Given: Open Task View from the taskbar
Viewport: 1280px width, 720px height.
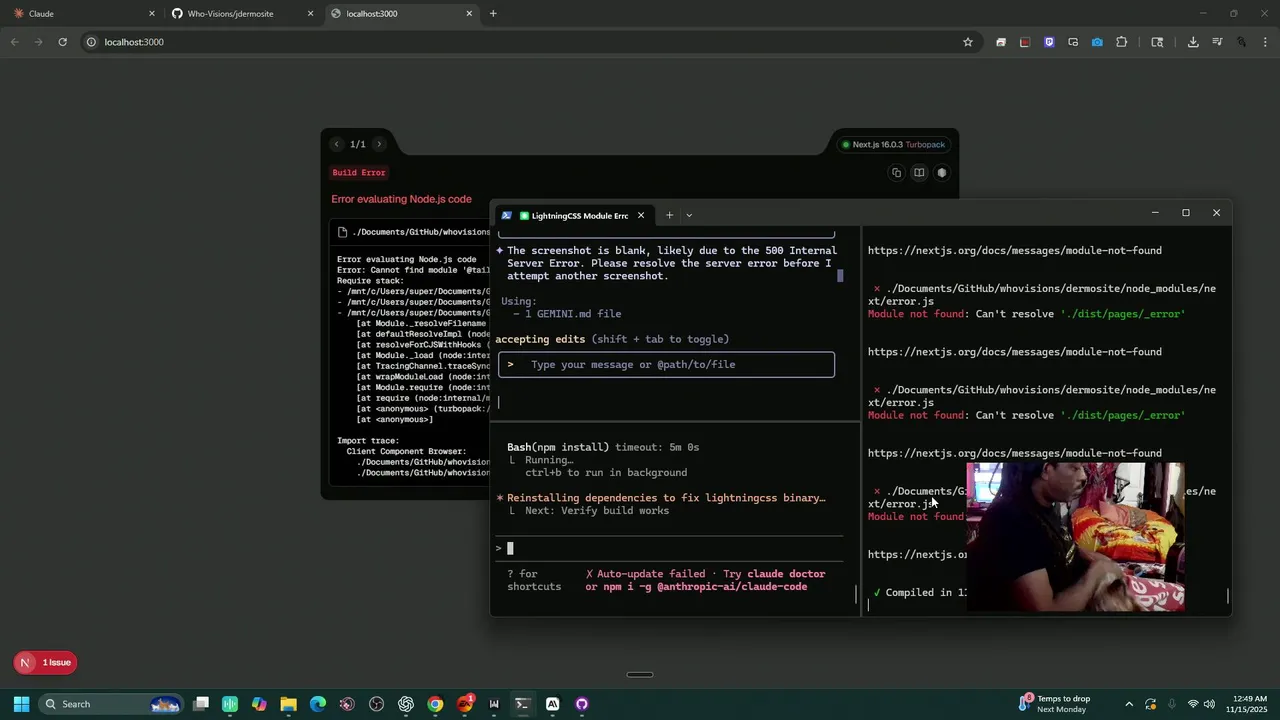Looking at the screenshot, I should (x=201, y=704).
